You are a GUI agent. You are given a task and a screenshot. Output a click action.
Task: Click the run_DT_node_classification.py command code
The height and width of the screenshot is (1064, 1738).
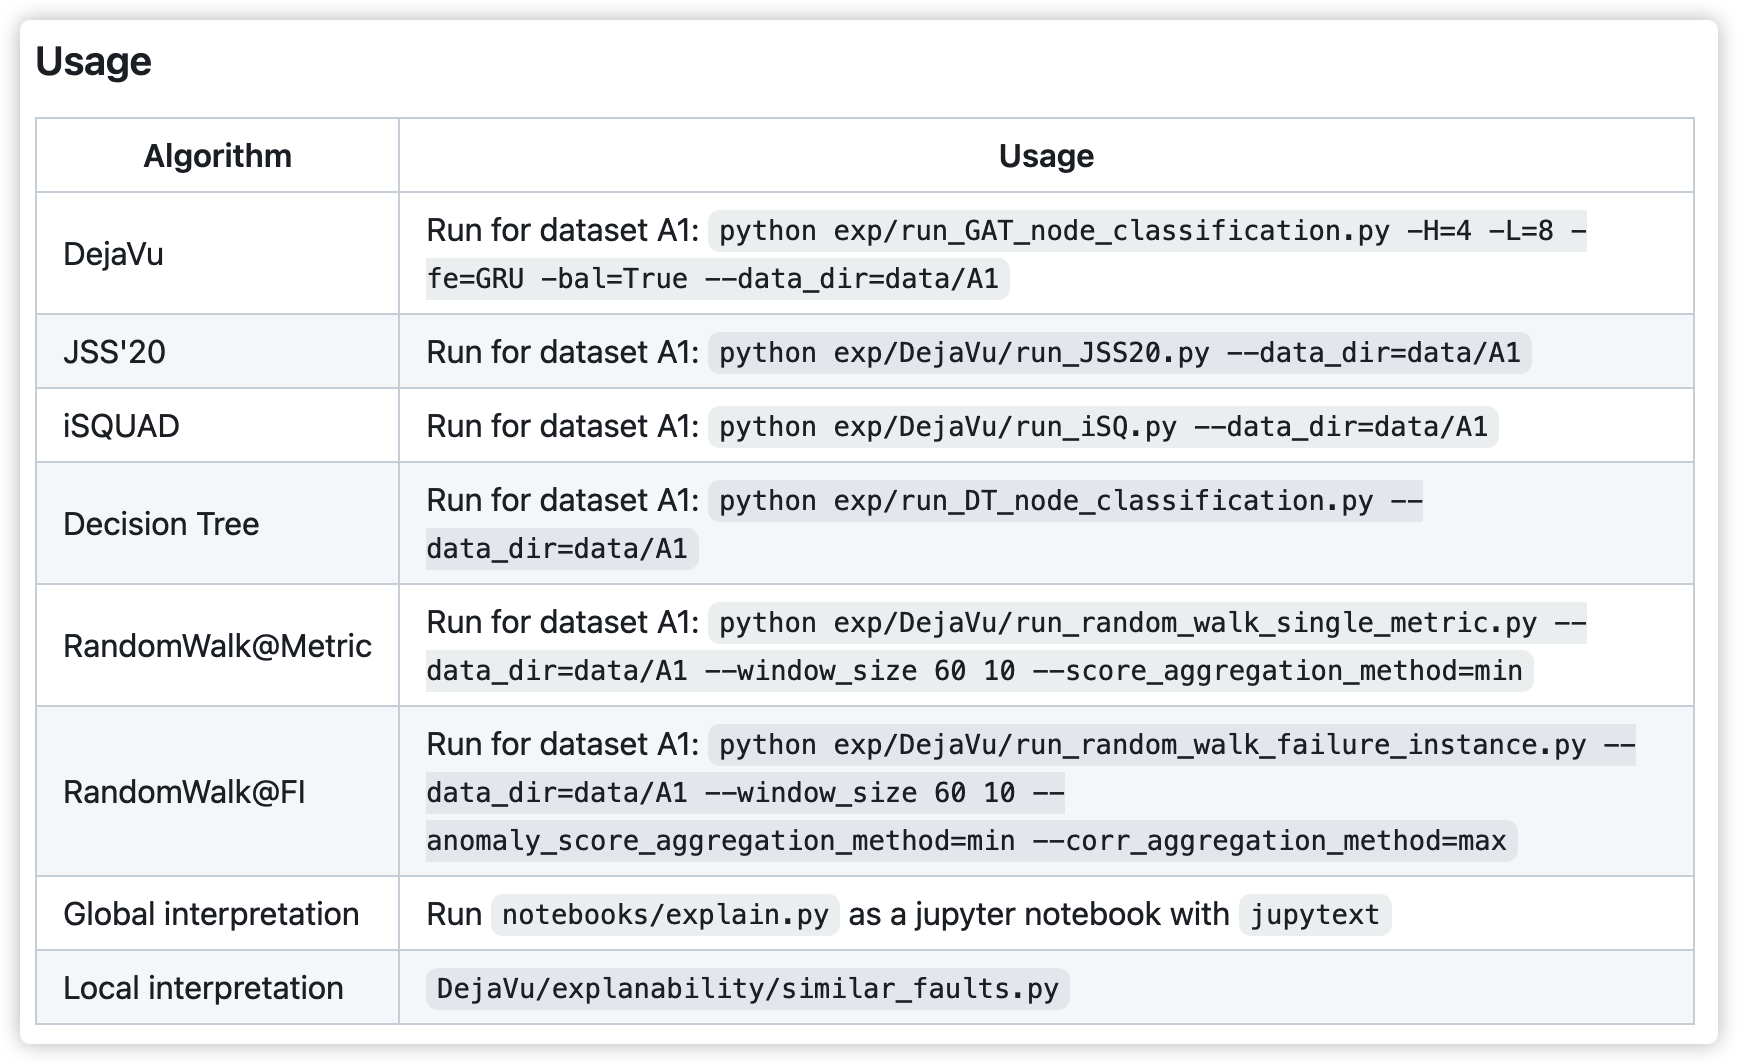(924, 524)
